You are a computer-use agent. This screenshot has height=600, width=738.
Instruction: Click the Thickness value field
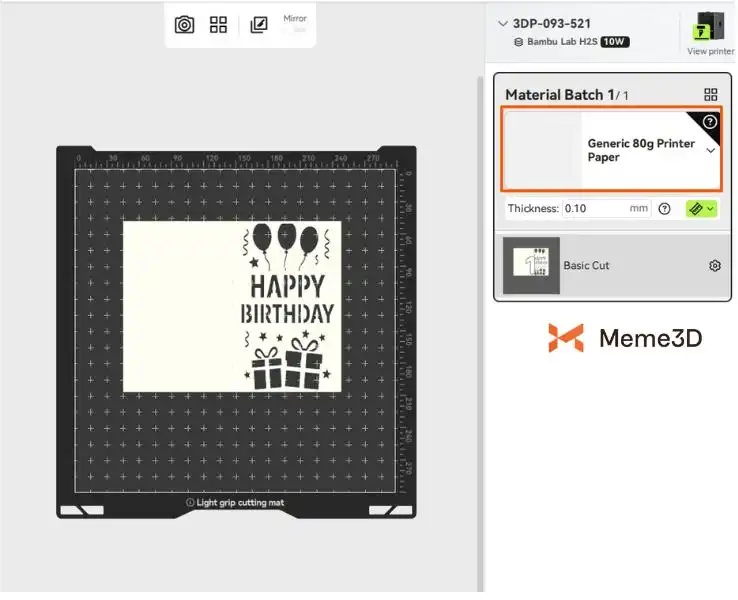[606, 208]
